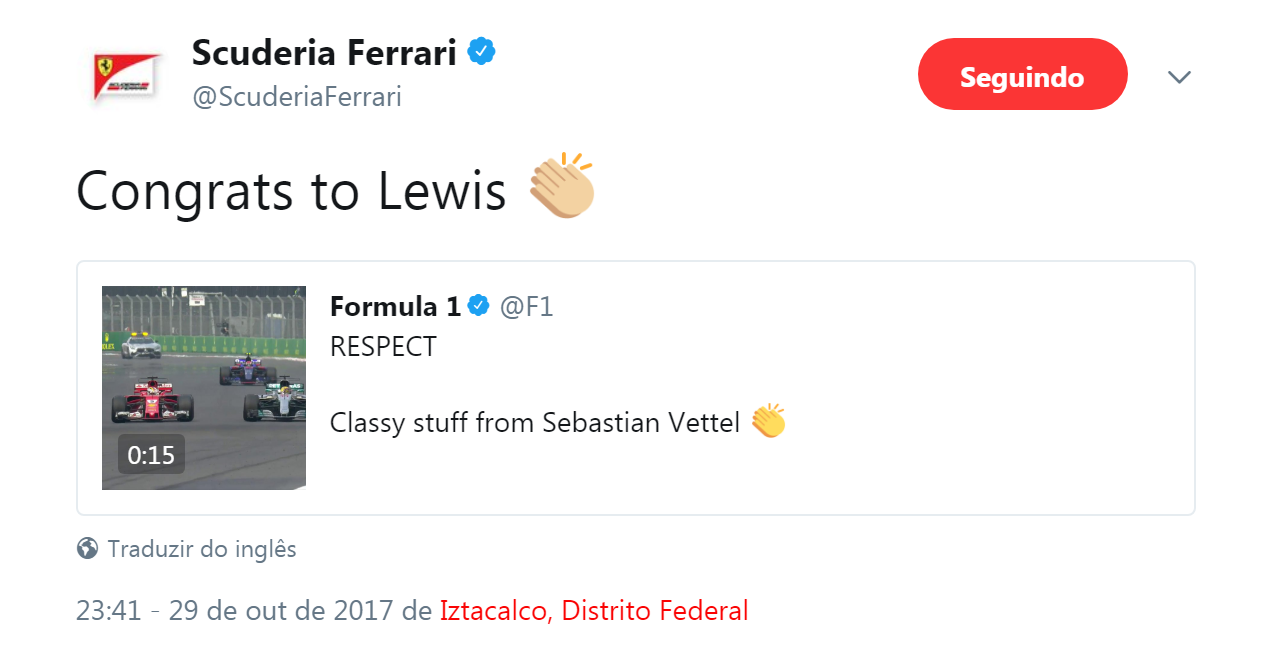The width and height of the screenshot is (1275, 651).
Task: Click the RESPECT text in quoted tweet
Action: coord(383,347)
